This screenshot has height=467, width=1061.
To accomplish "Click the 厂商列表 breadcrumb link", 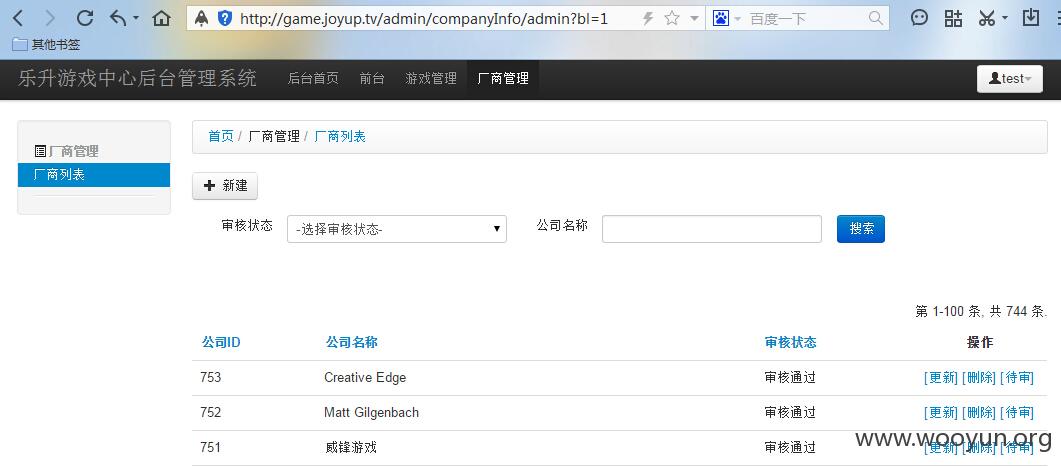I will coord(340,137).
